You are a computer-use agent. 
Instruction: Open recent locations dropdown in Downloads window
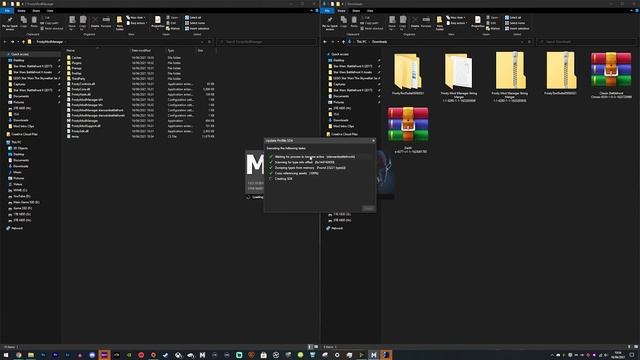(338, 42)
